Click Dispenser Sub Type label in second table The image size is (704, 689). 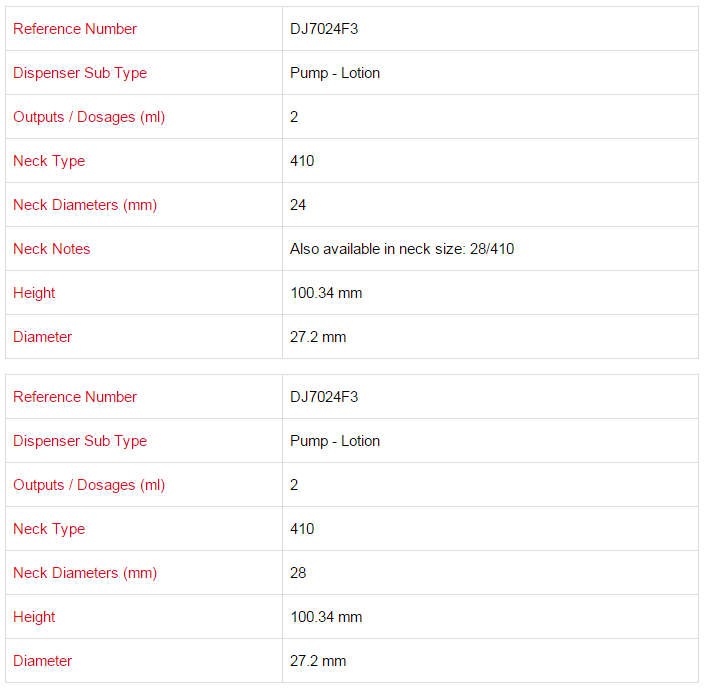[80, 441]
